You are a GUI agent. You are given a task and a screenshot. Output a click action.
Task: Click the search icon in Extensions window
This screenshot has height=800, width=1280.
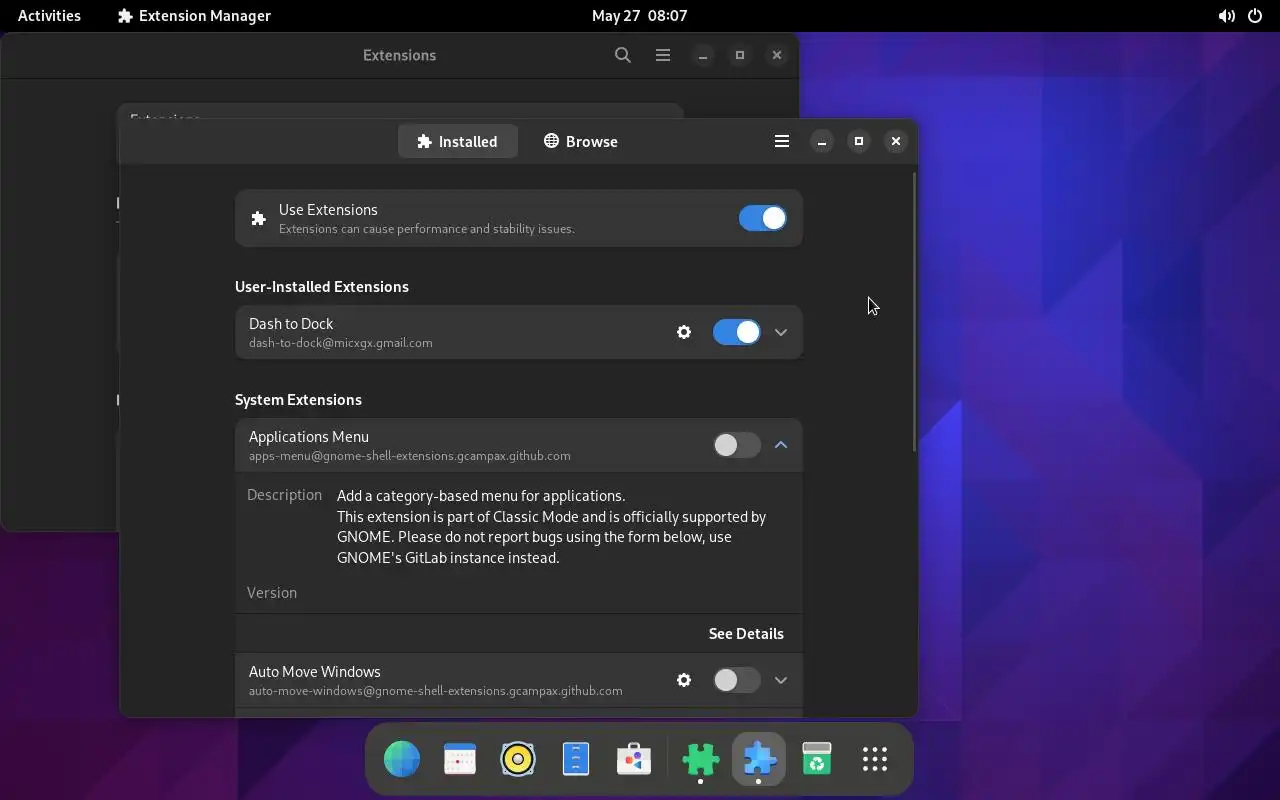623,55
